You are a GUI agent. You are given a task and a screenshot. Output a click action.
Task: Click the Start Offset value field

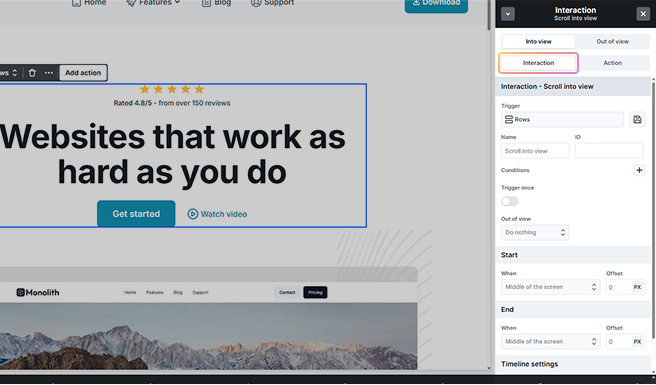click(618, 287)
